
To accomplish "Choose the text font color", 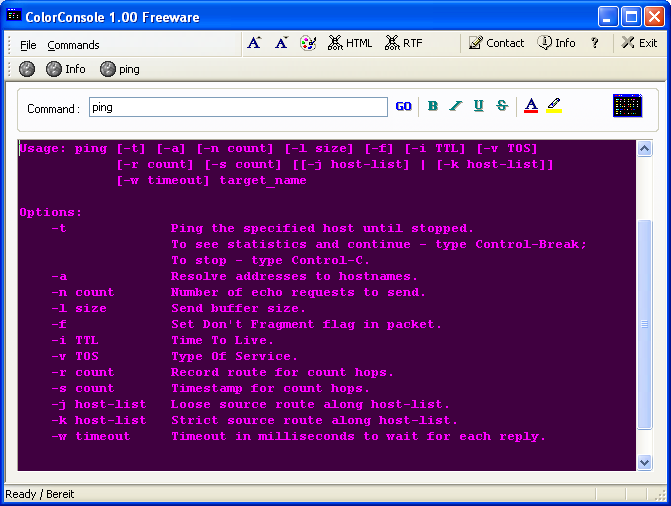I will [x=531, y=106].
